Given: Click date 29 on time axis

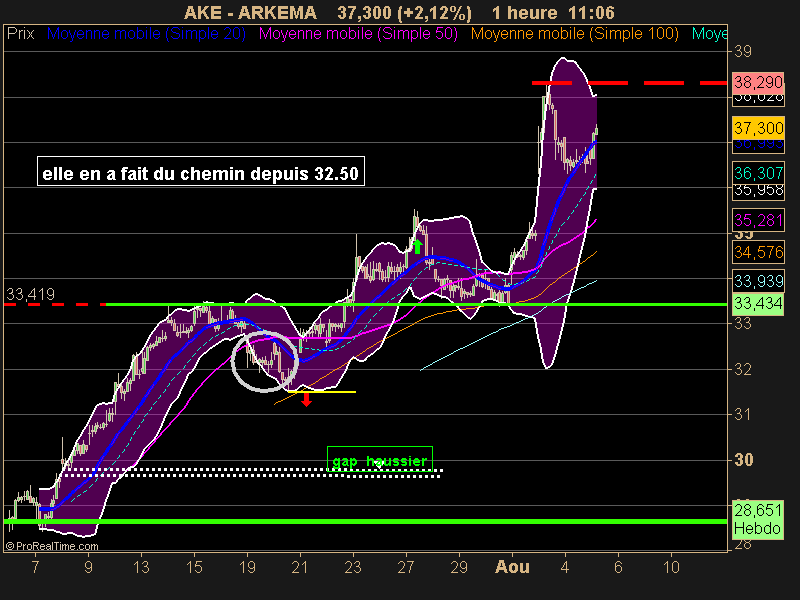Looking at the screenshot, I should tap(459, 567).
